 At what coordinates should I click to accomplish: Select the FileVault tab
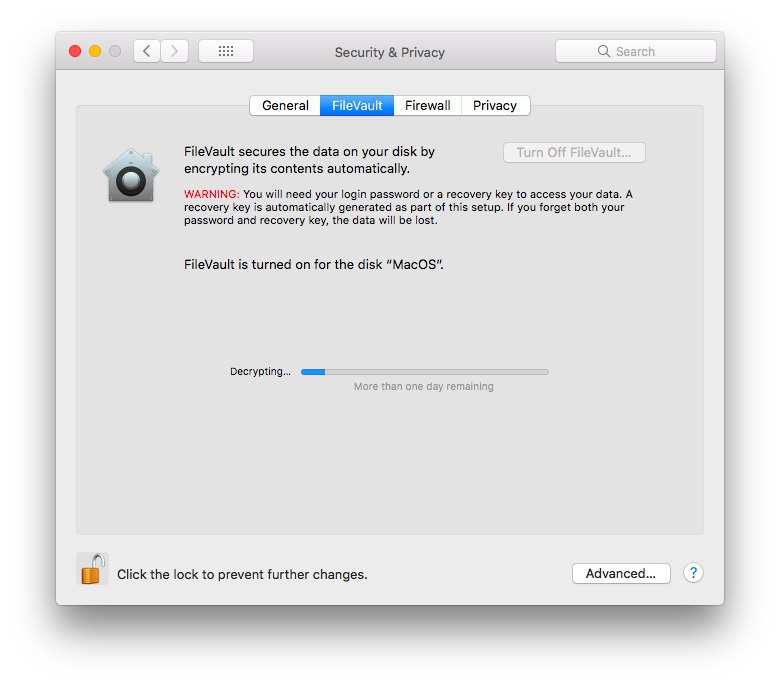[357, 105]
